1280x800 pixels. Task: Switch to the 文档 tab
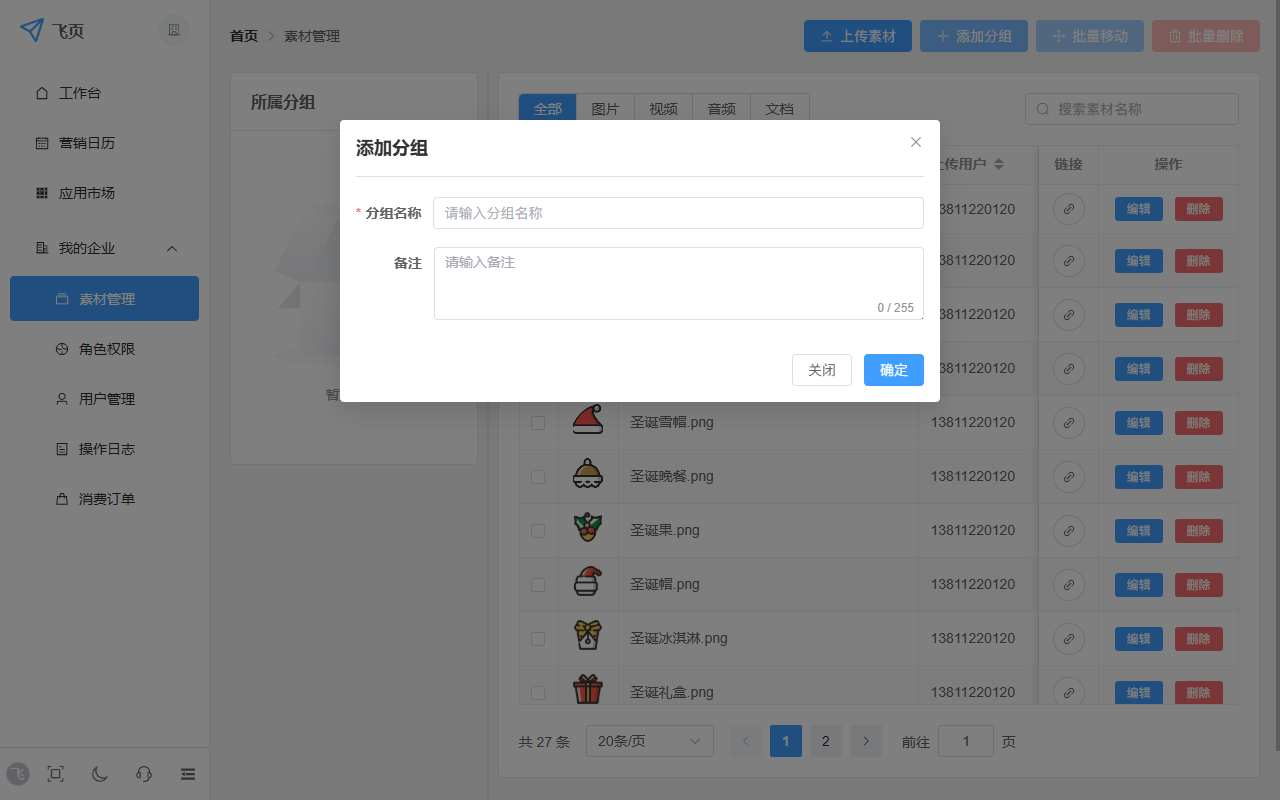[780, 108]
